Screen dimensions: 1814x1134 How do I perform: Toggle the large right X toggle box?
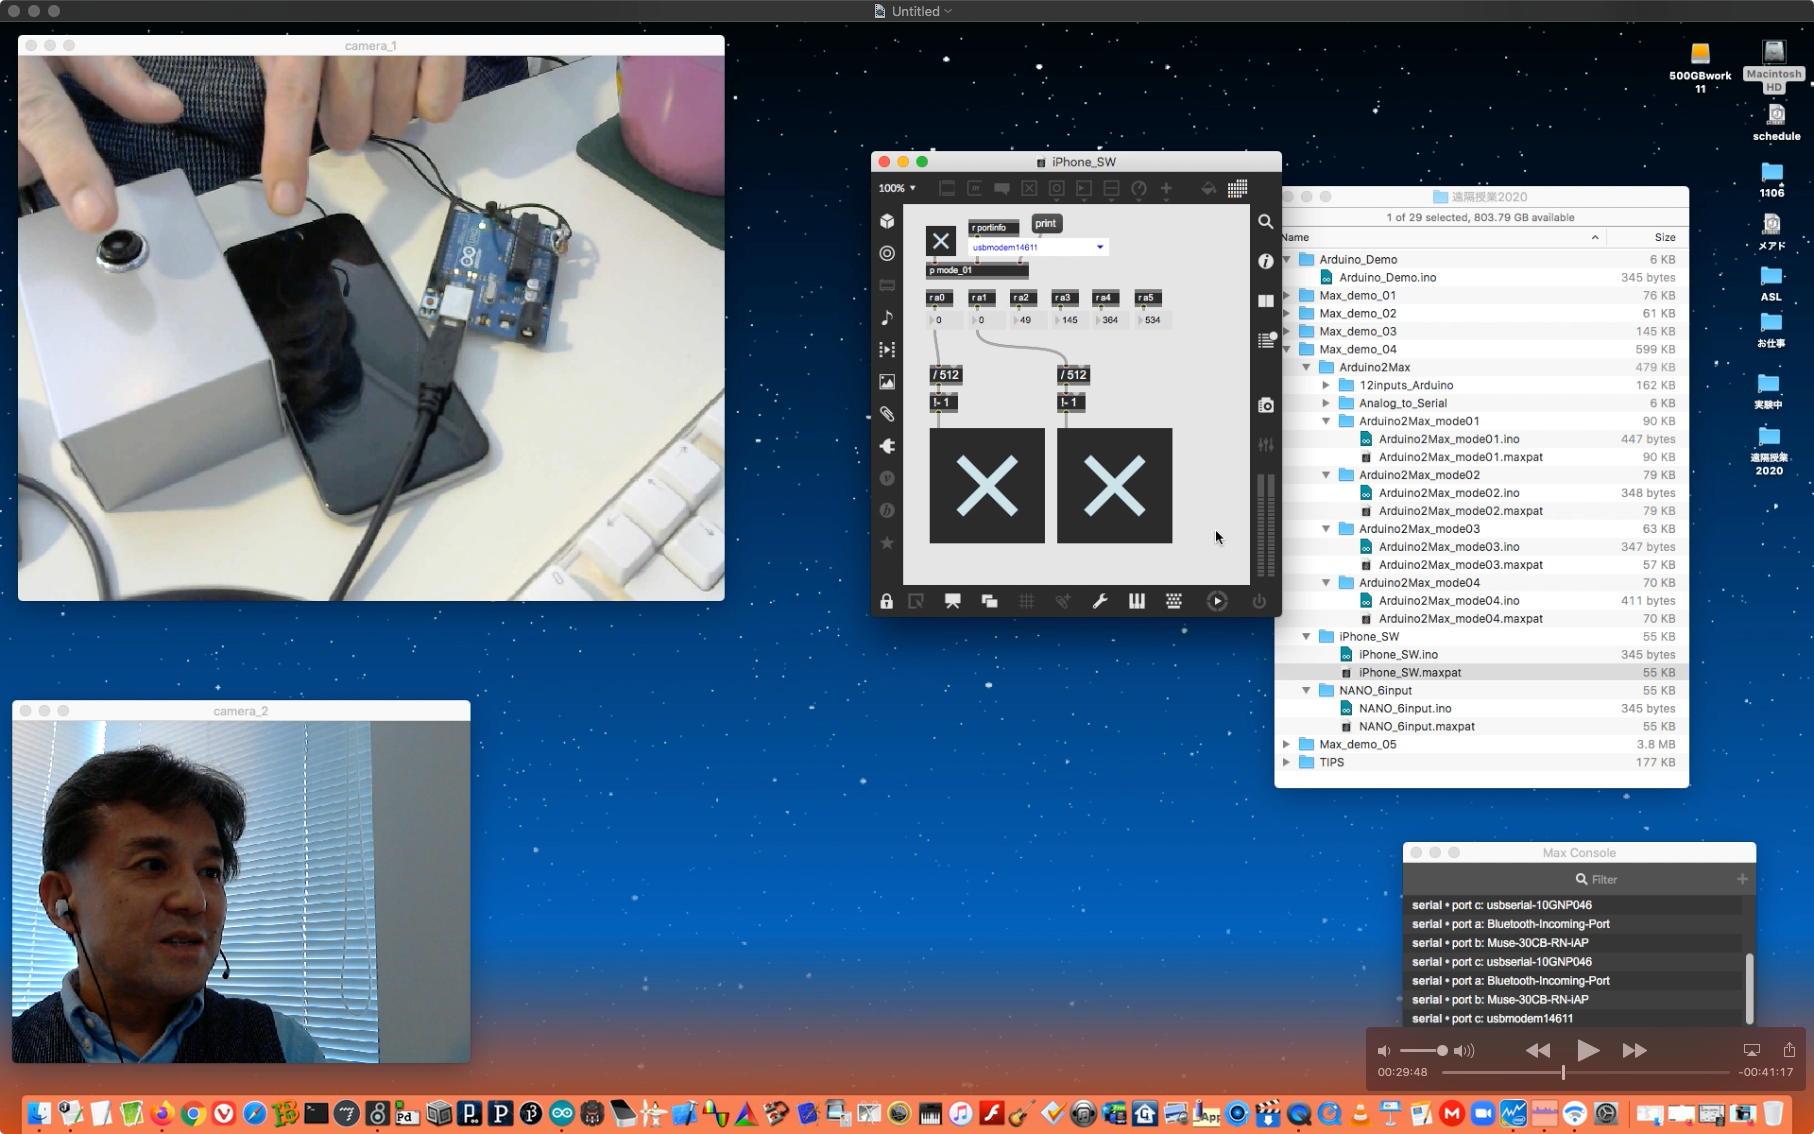pos(1114,486)
